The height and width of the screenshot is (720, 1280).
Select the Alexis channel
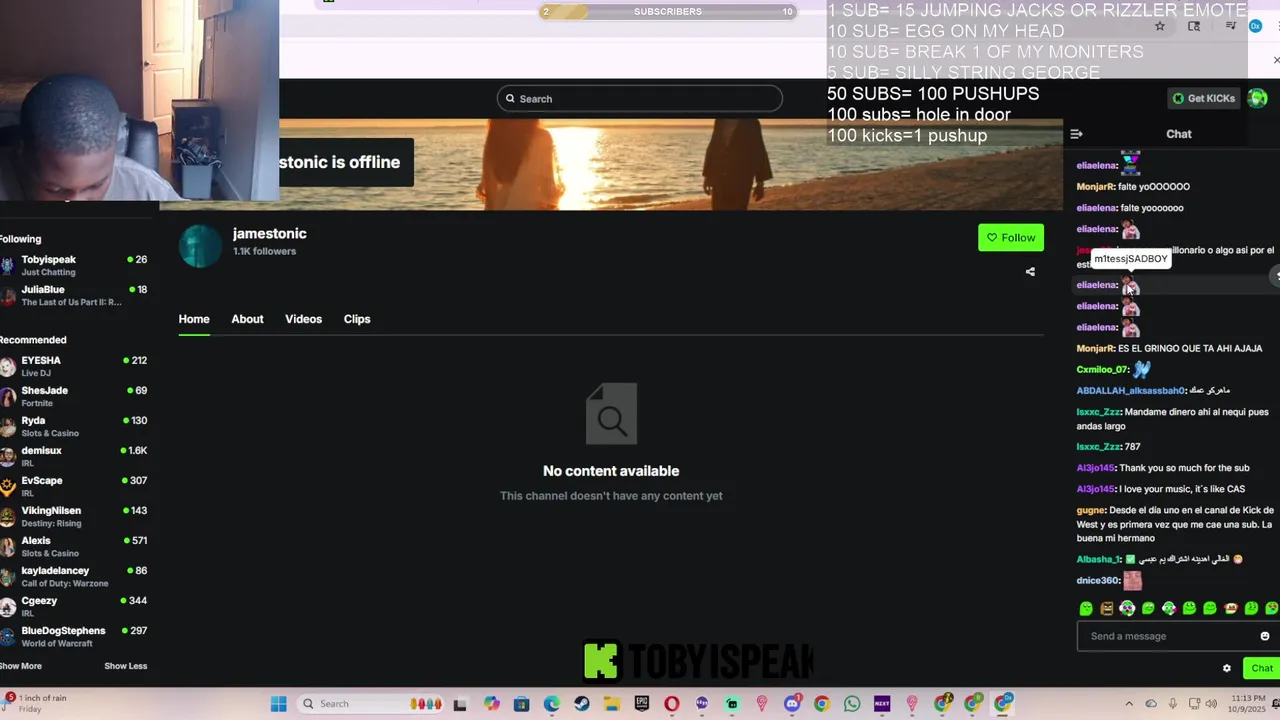74,546
